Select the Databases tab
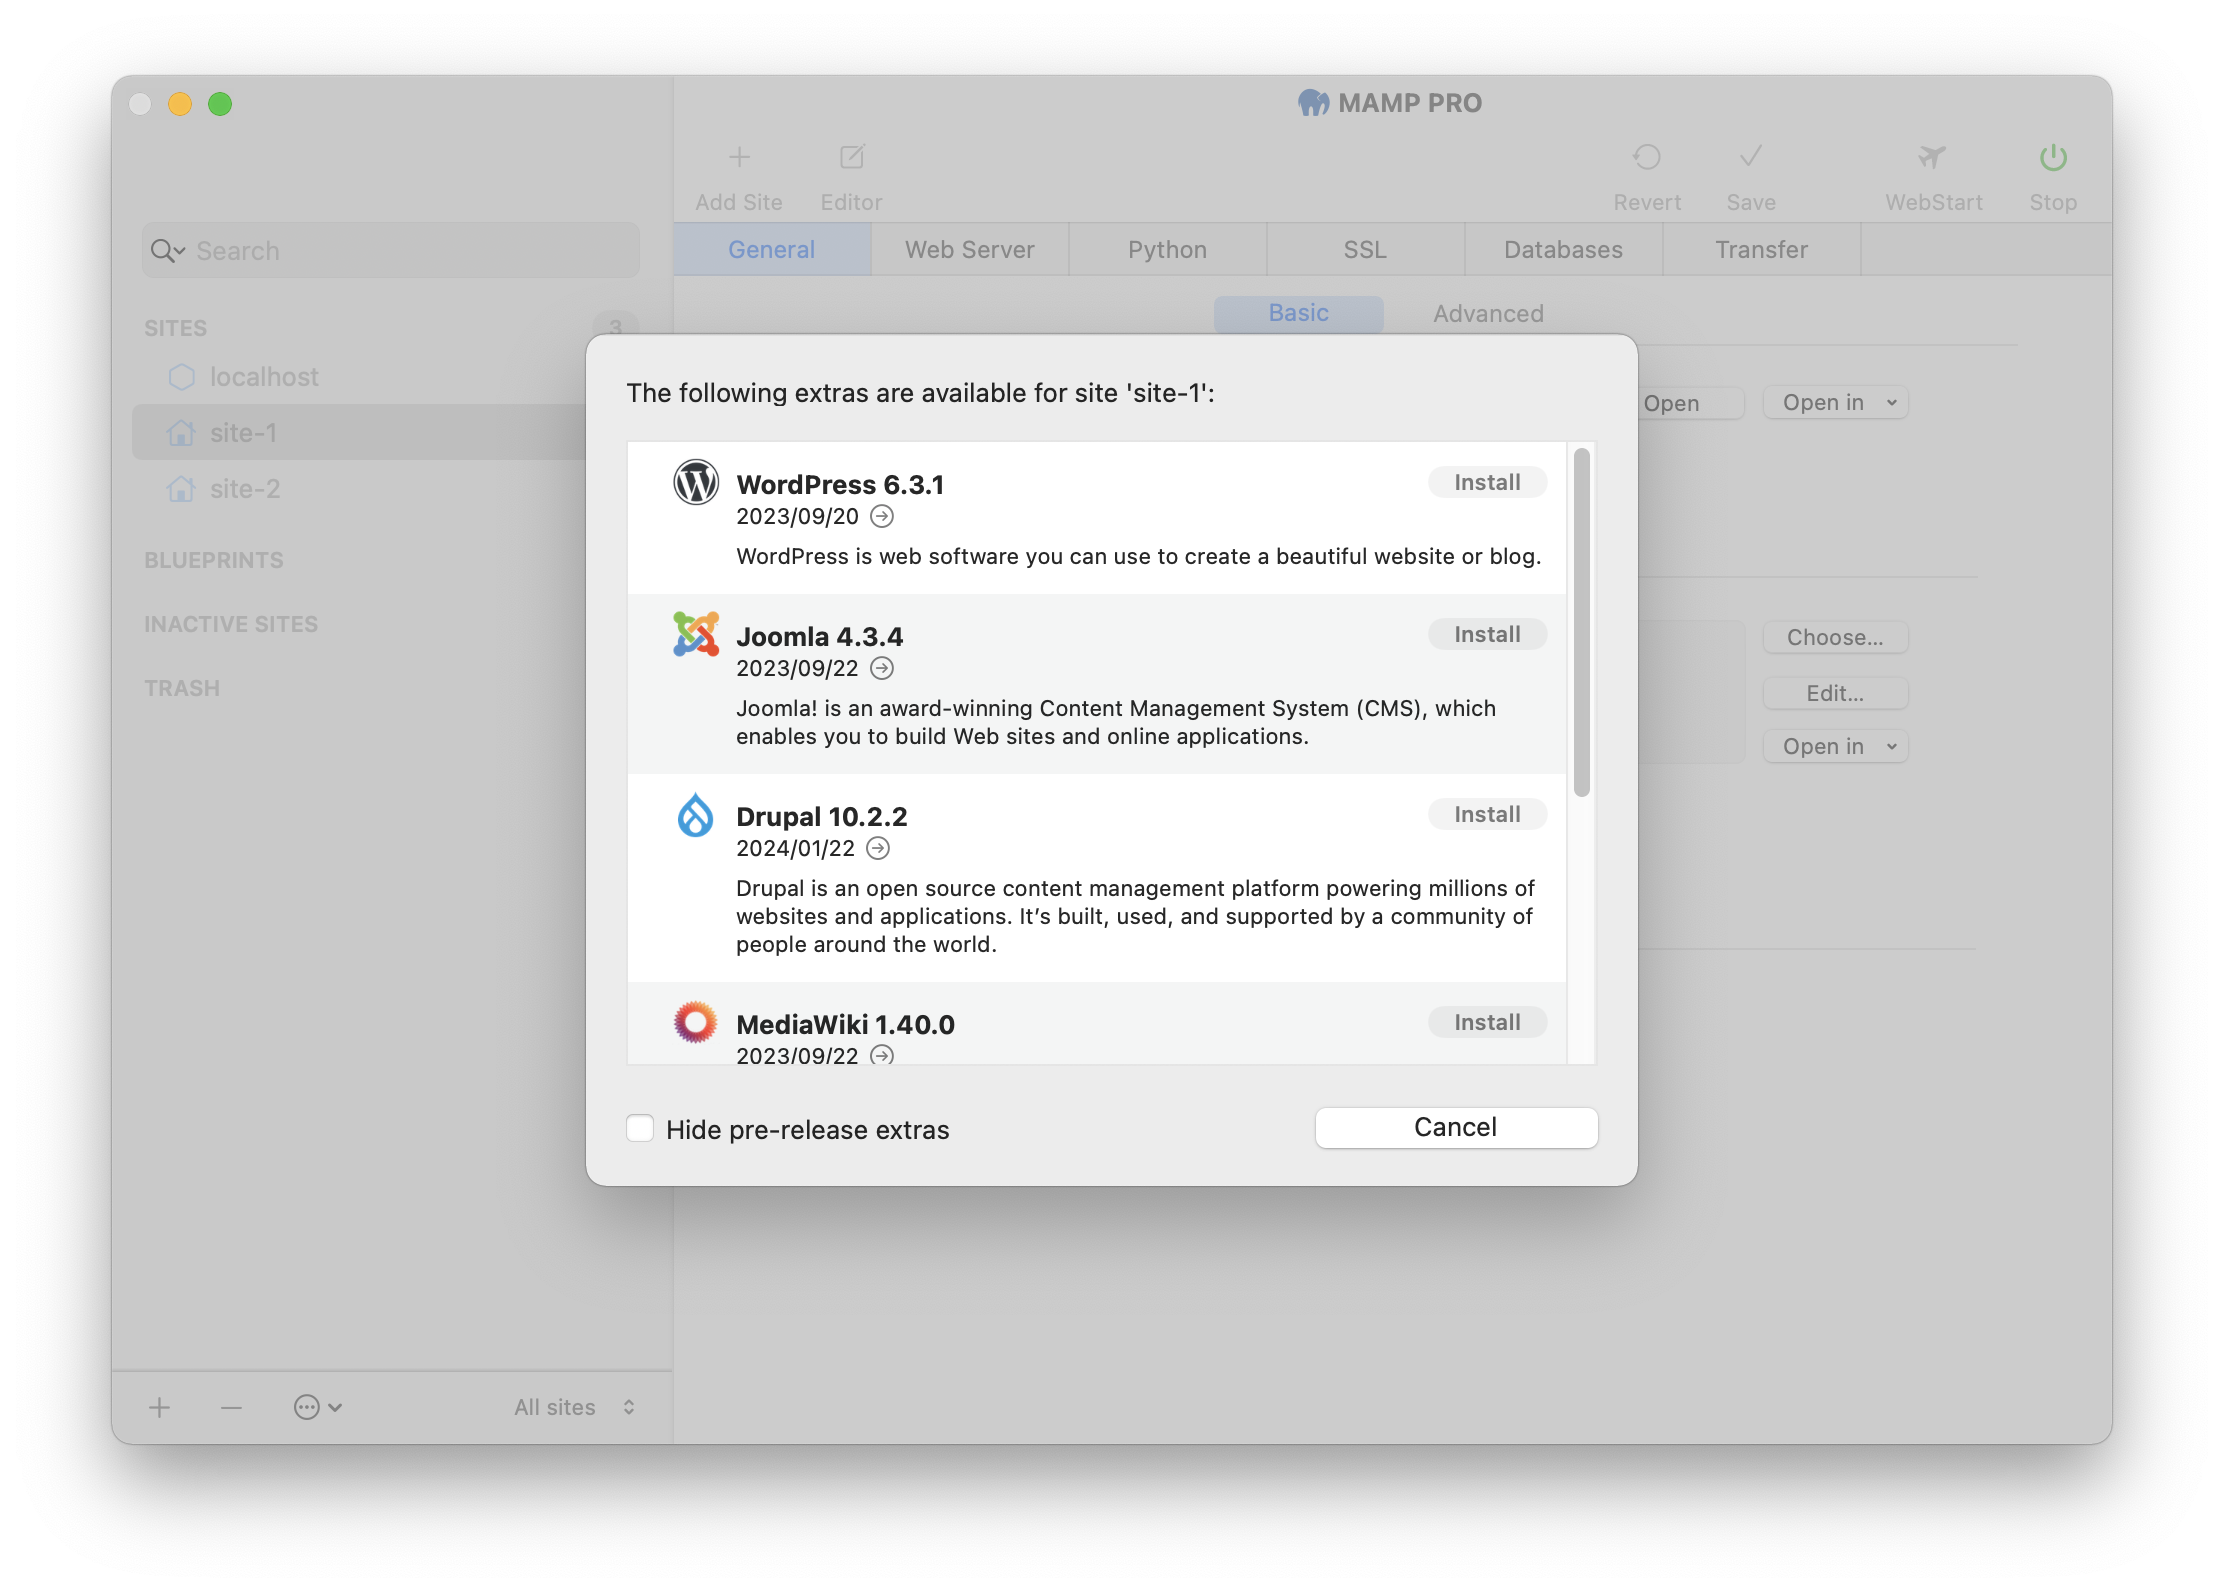The width and height of the screenshot is (2224, 1592). coord(1561,248)
